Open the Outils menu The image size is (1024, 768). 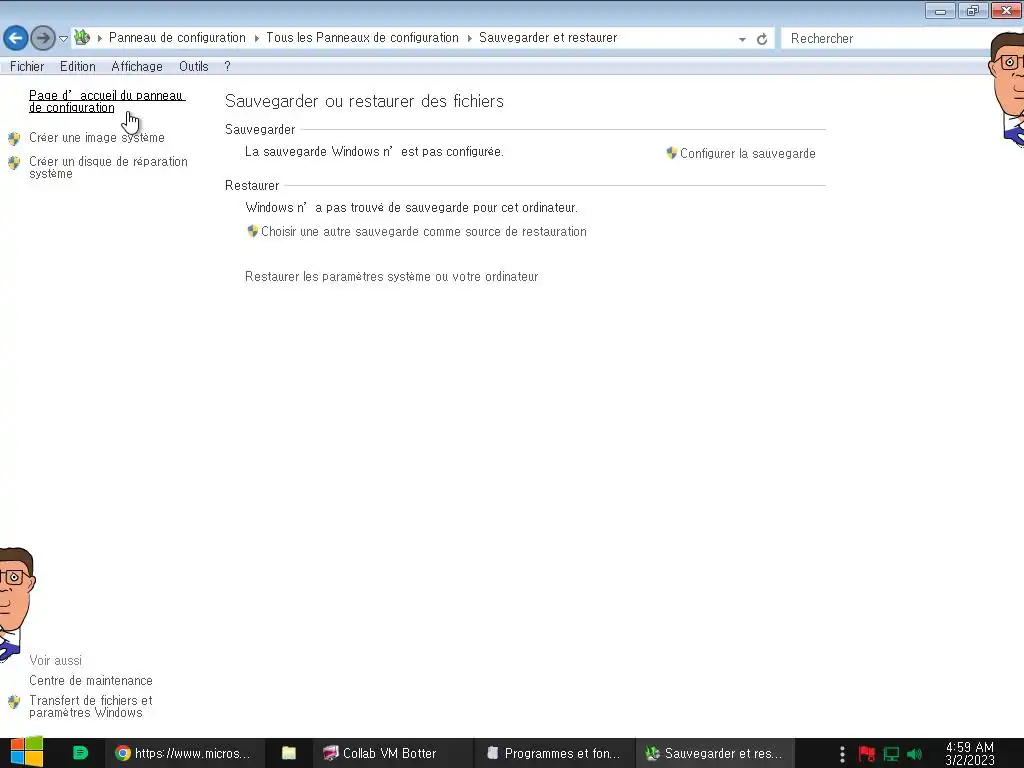[193, 66]
